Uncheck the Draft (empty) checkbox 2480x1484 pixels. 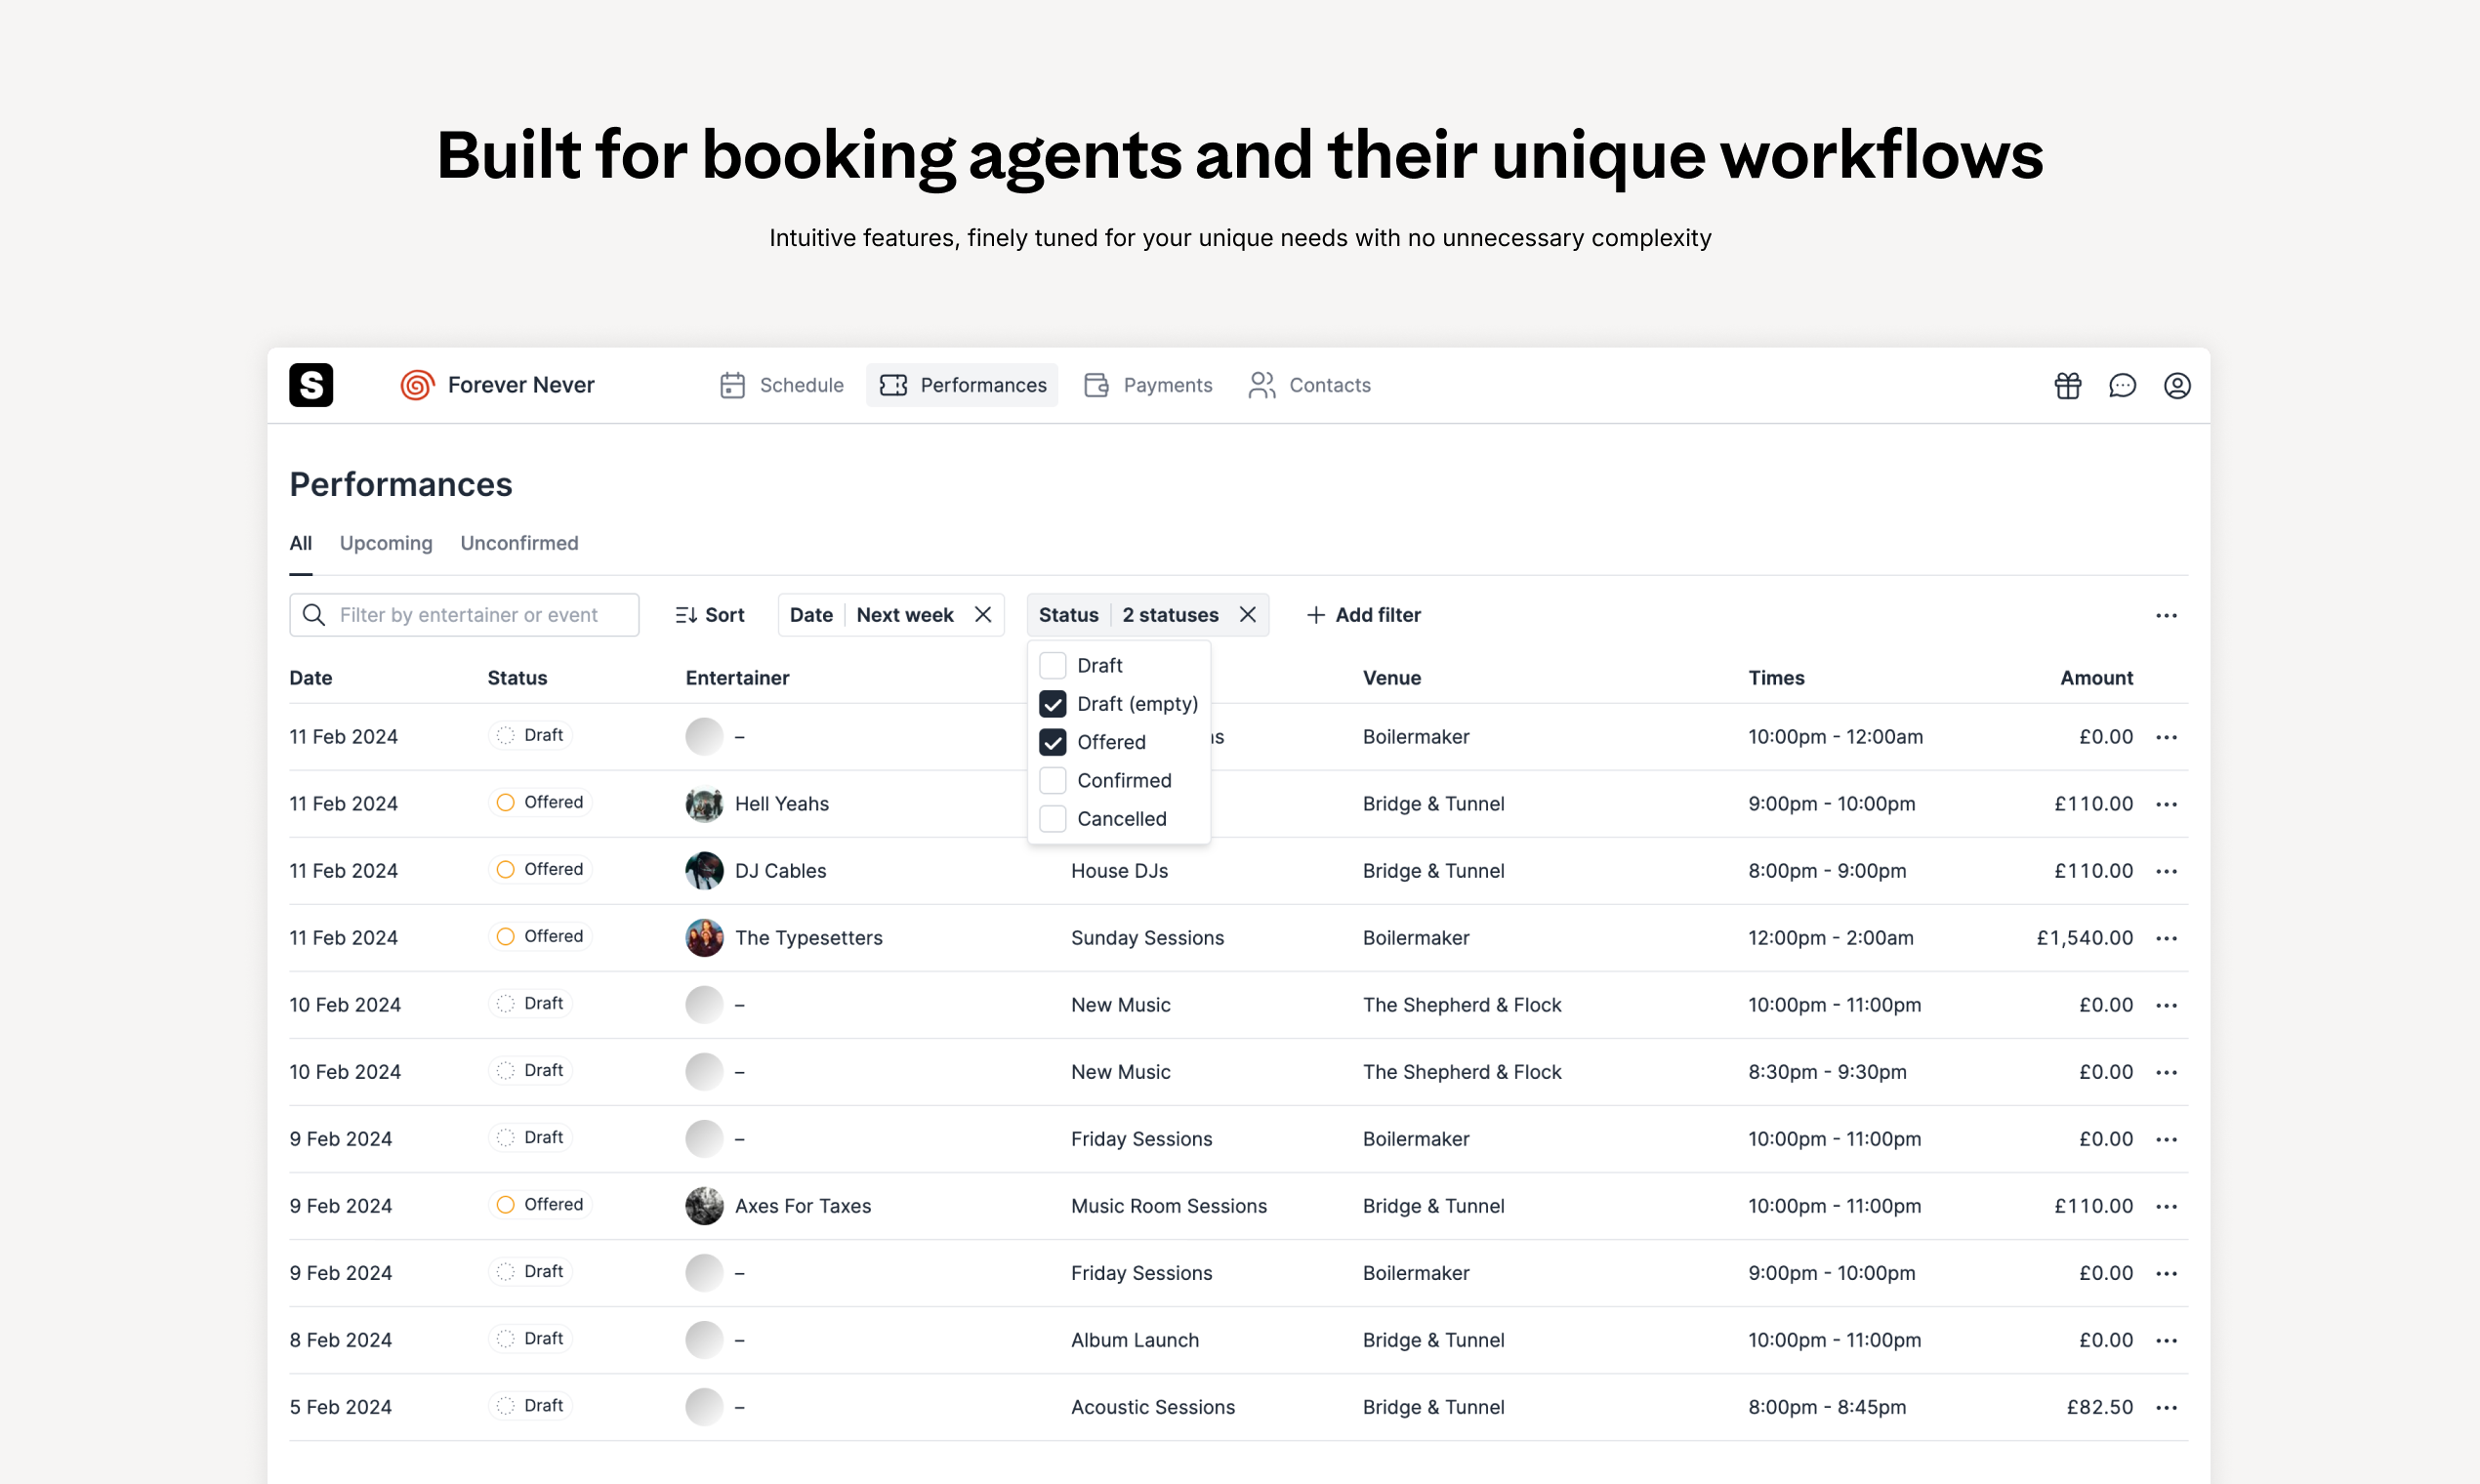1052,704
